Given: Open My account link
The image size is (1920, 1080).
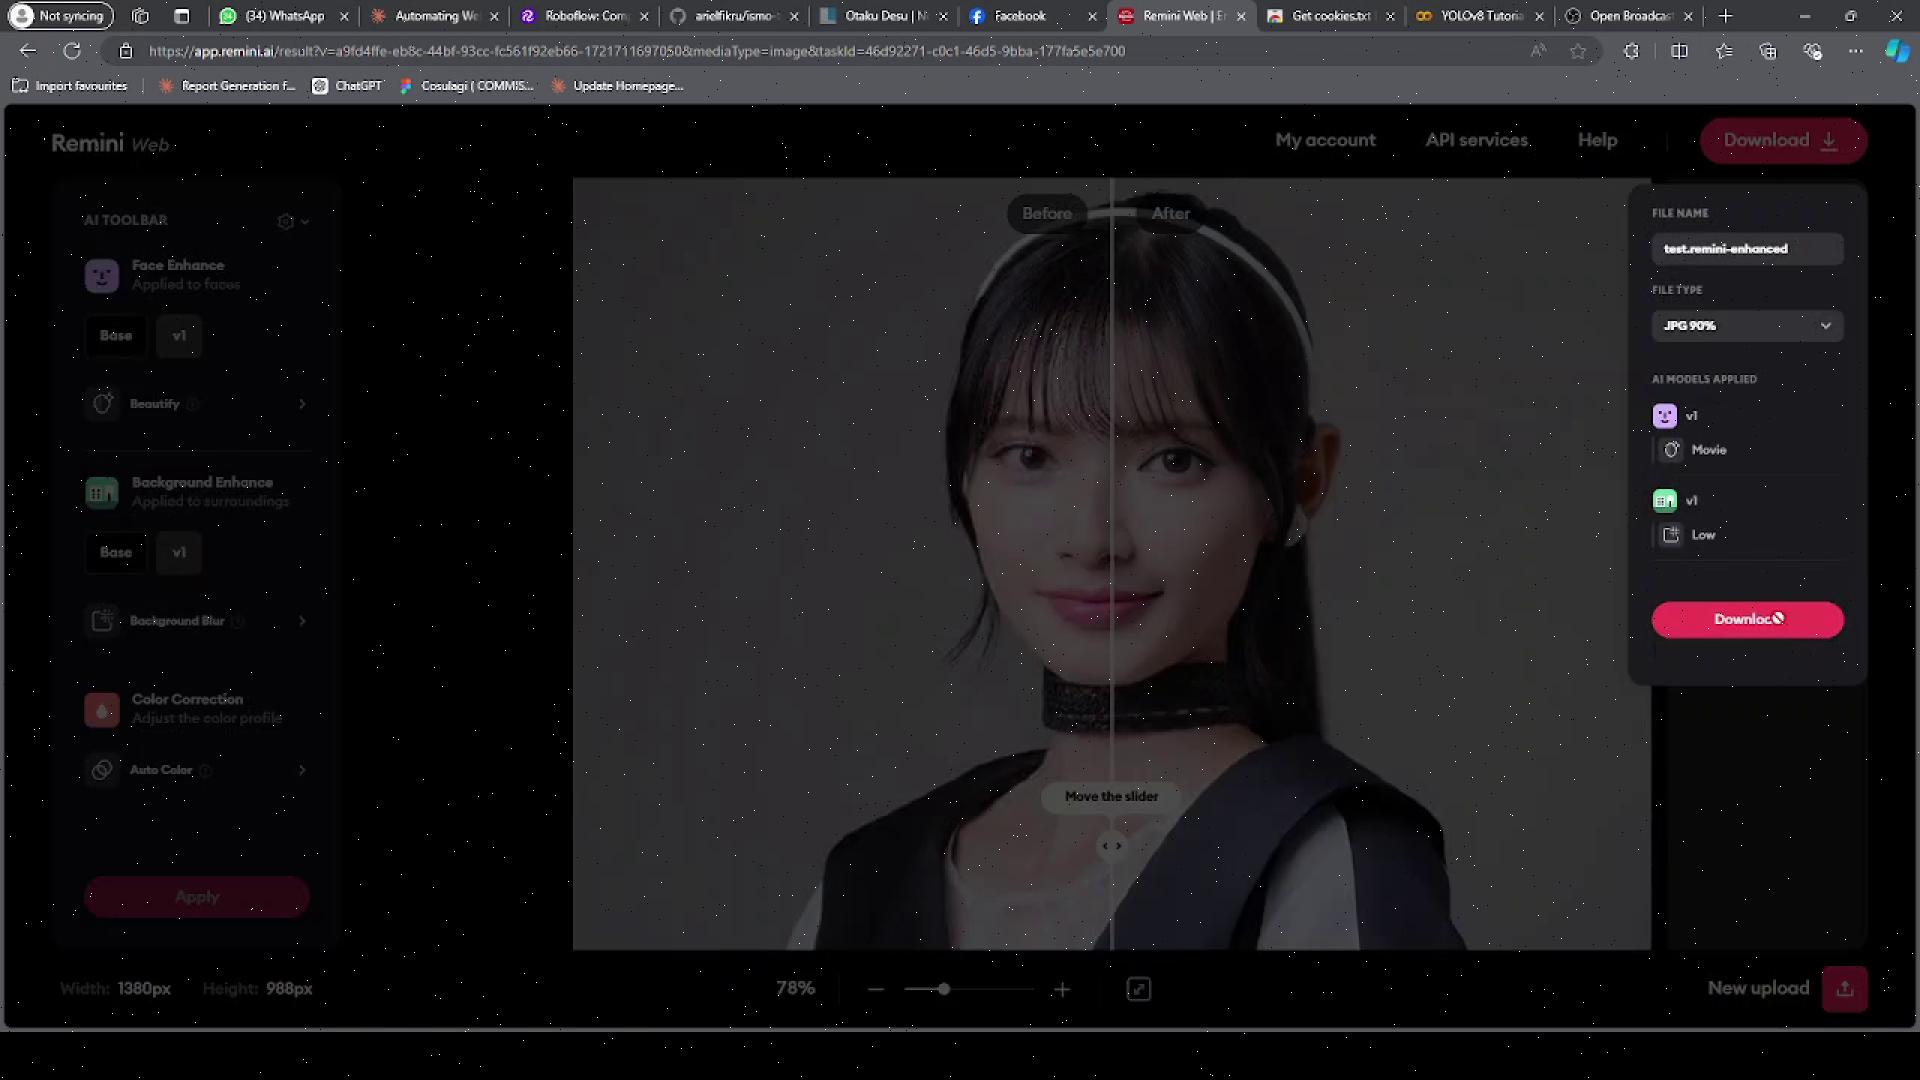Looking at the screenshot, I should [x=1325, y=141].
